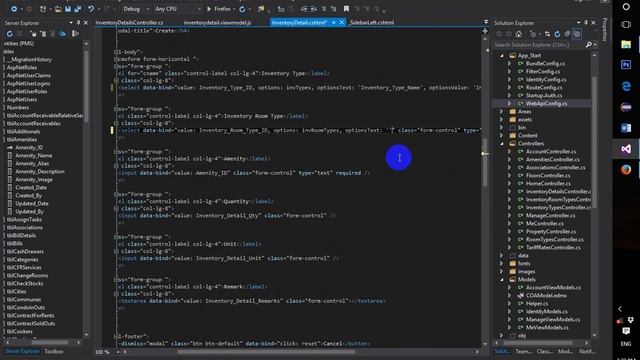
Task: Expand the Areas folder
Action: [502, 111]
